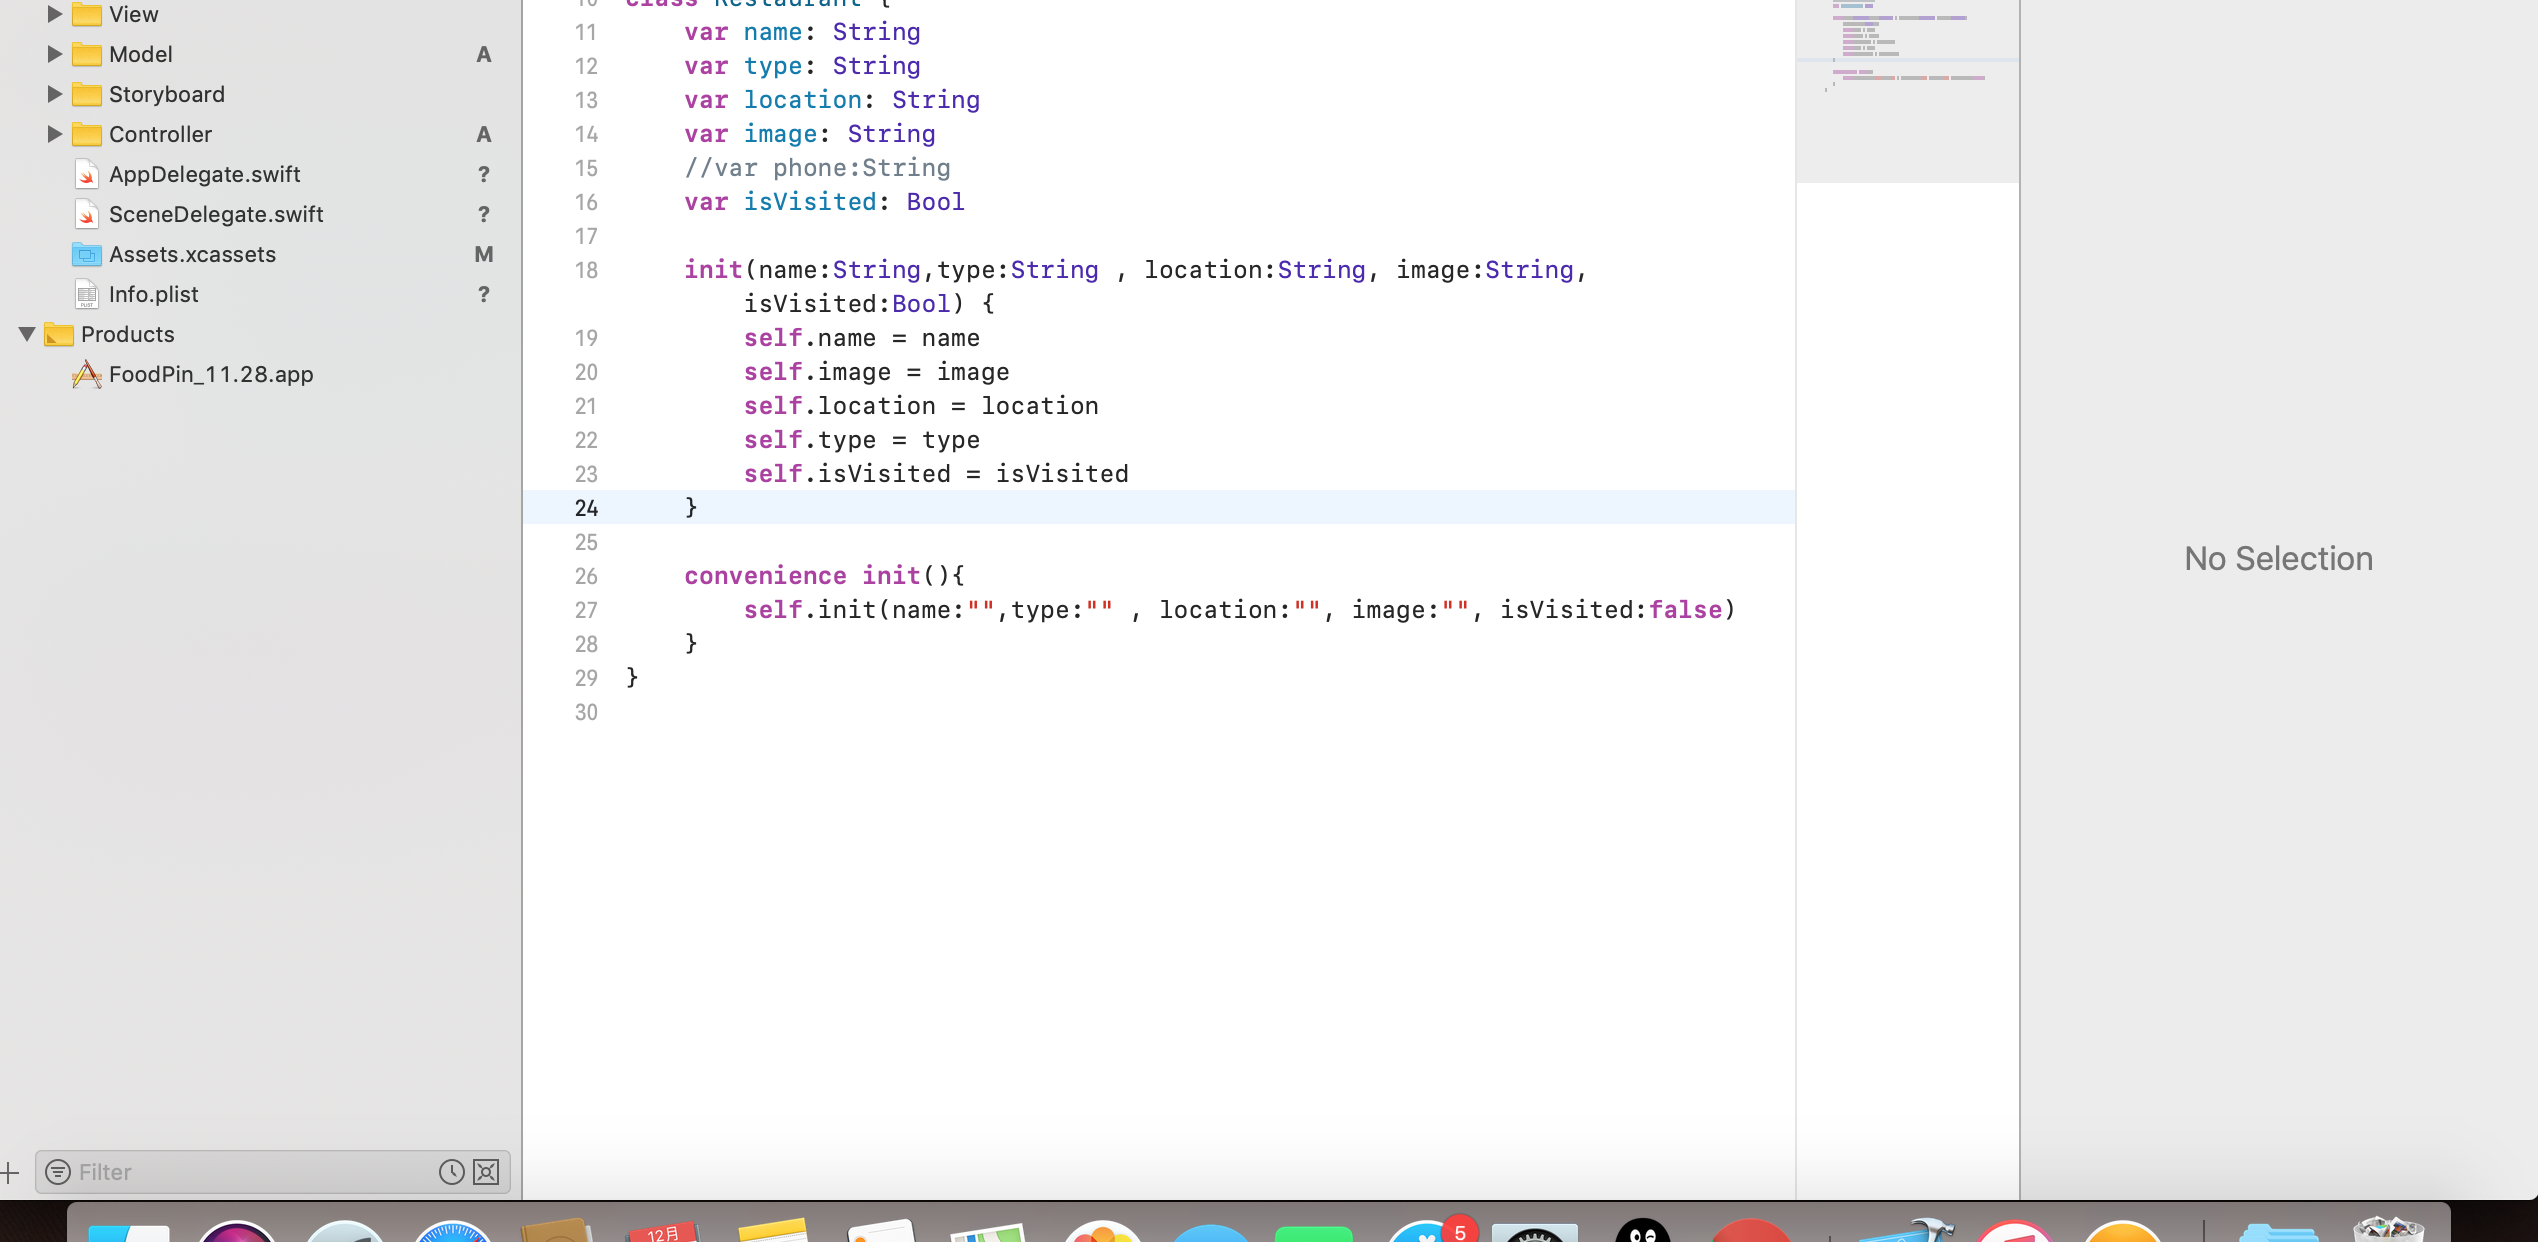
Task: Toggle the source-control status filter icon
Action: [x=486, y=1172]
